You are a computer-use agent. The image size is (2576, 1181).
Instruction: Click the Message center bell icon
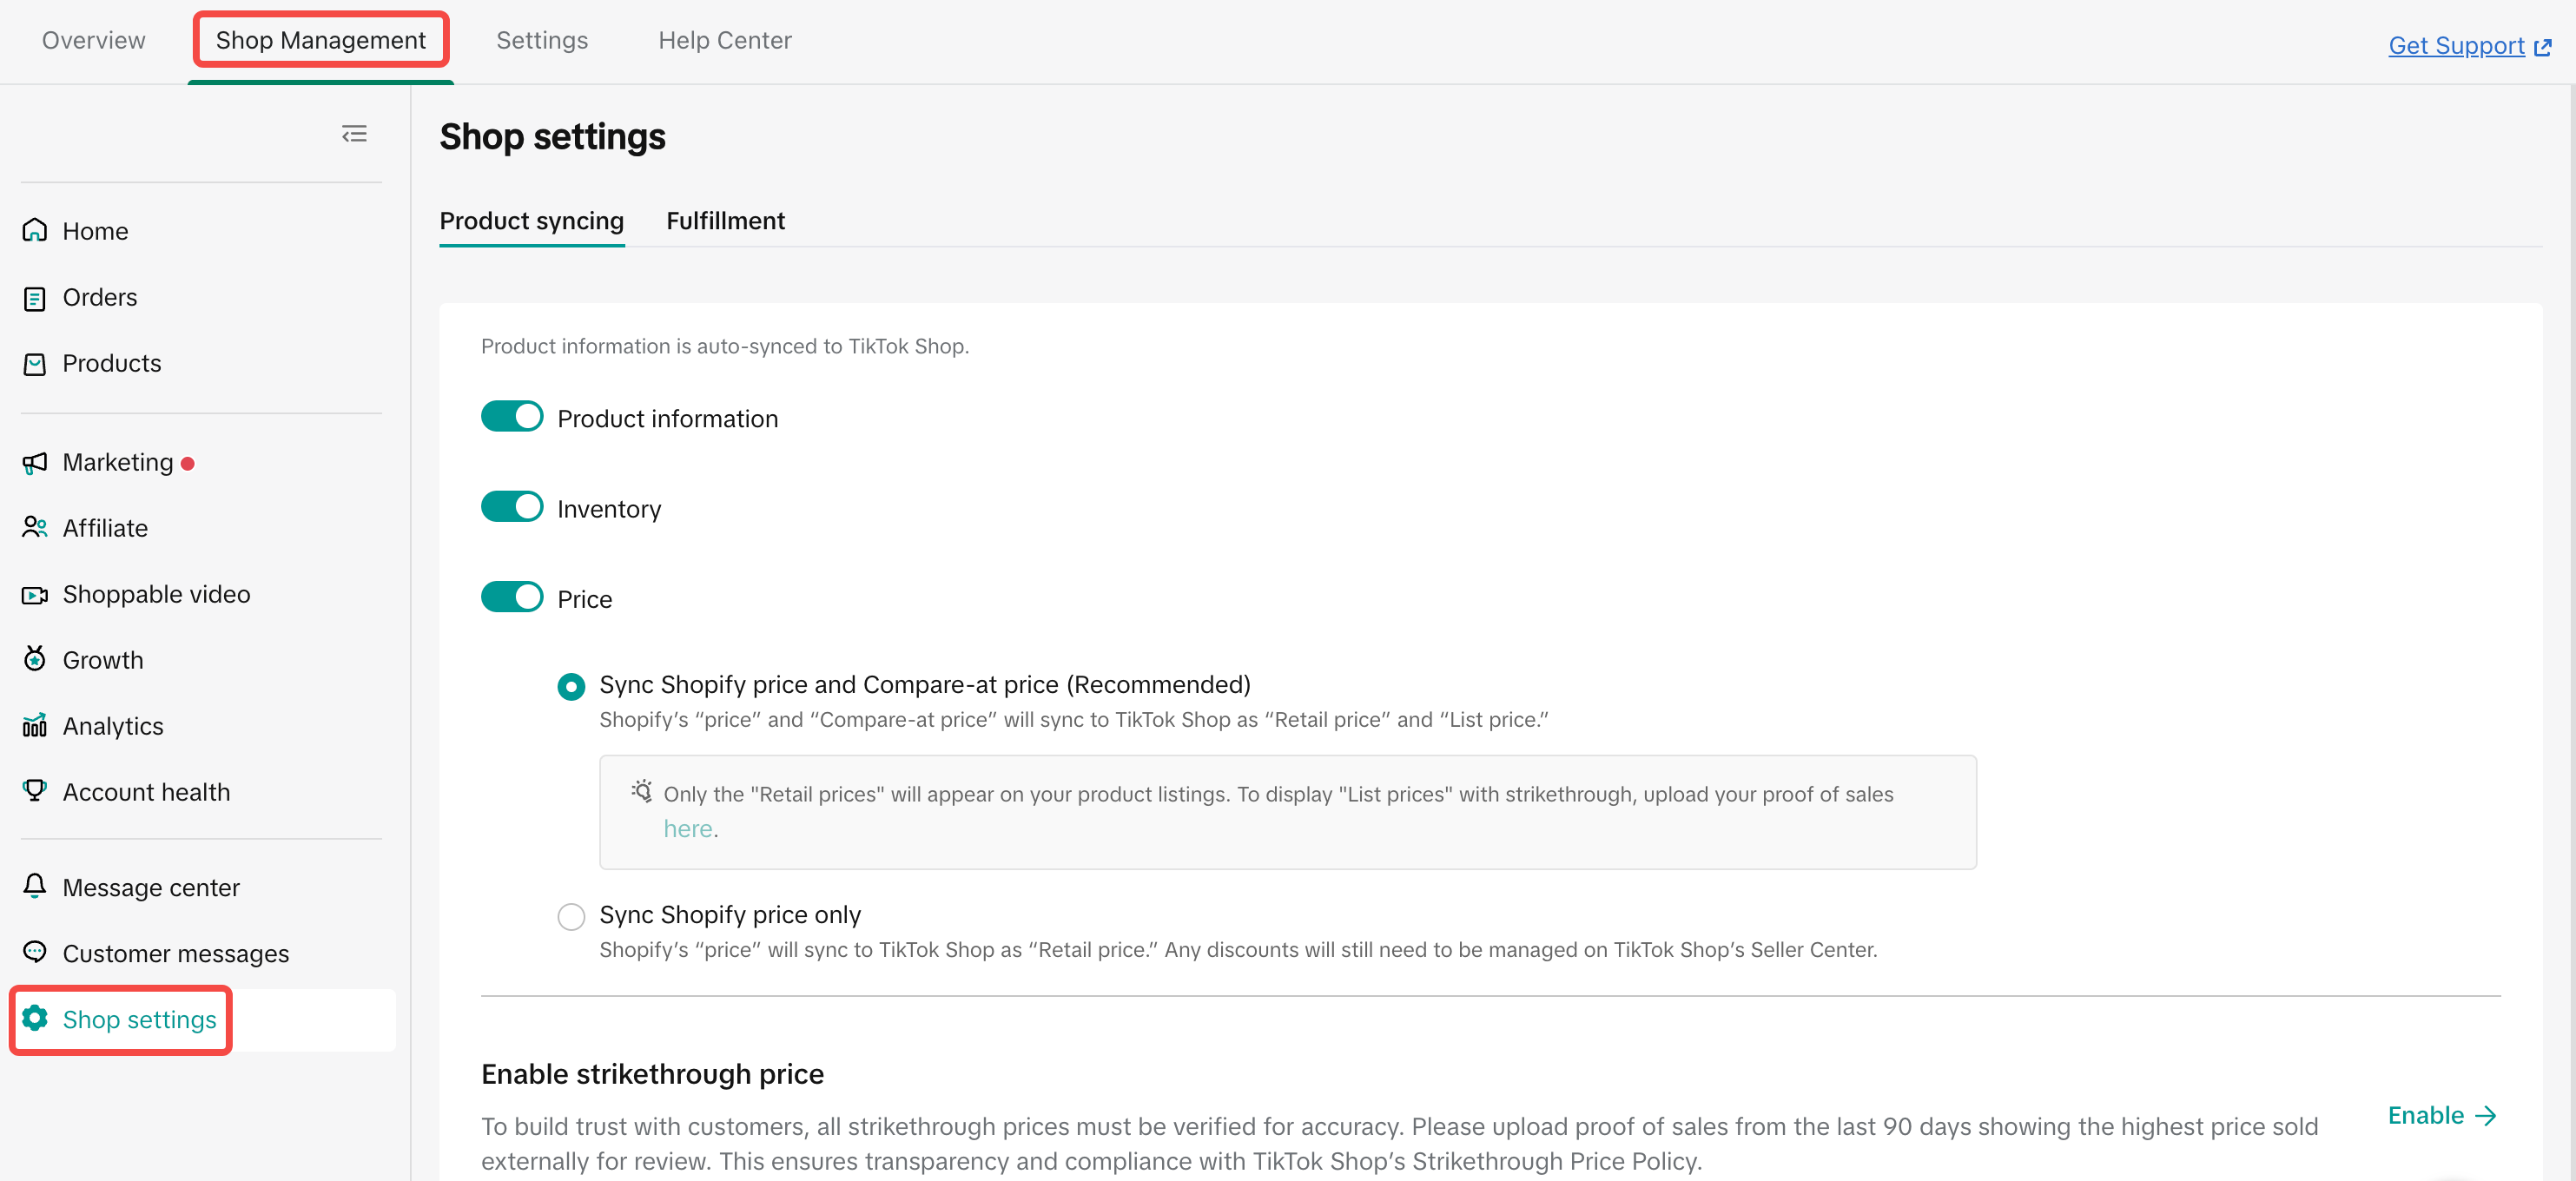[35, 887]
